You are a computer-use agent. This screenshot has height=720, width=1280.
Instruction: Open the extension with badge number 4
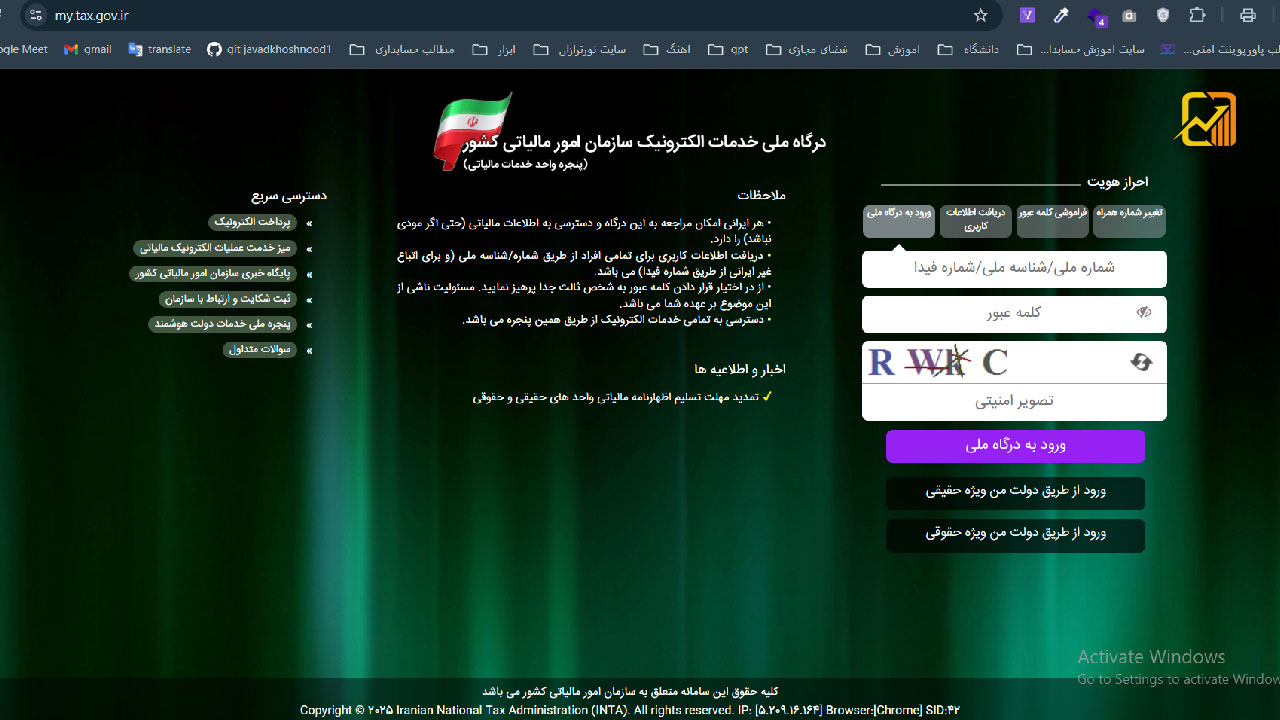pyautogui.click(x=1097, y=16)
